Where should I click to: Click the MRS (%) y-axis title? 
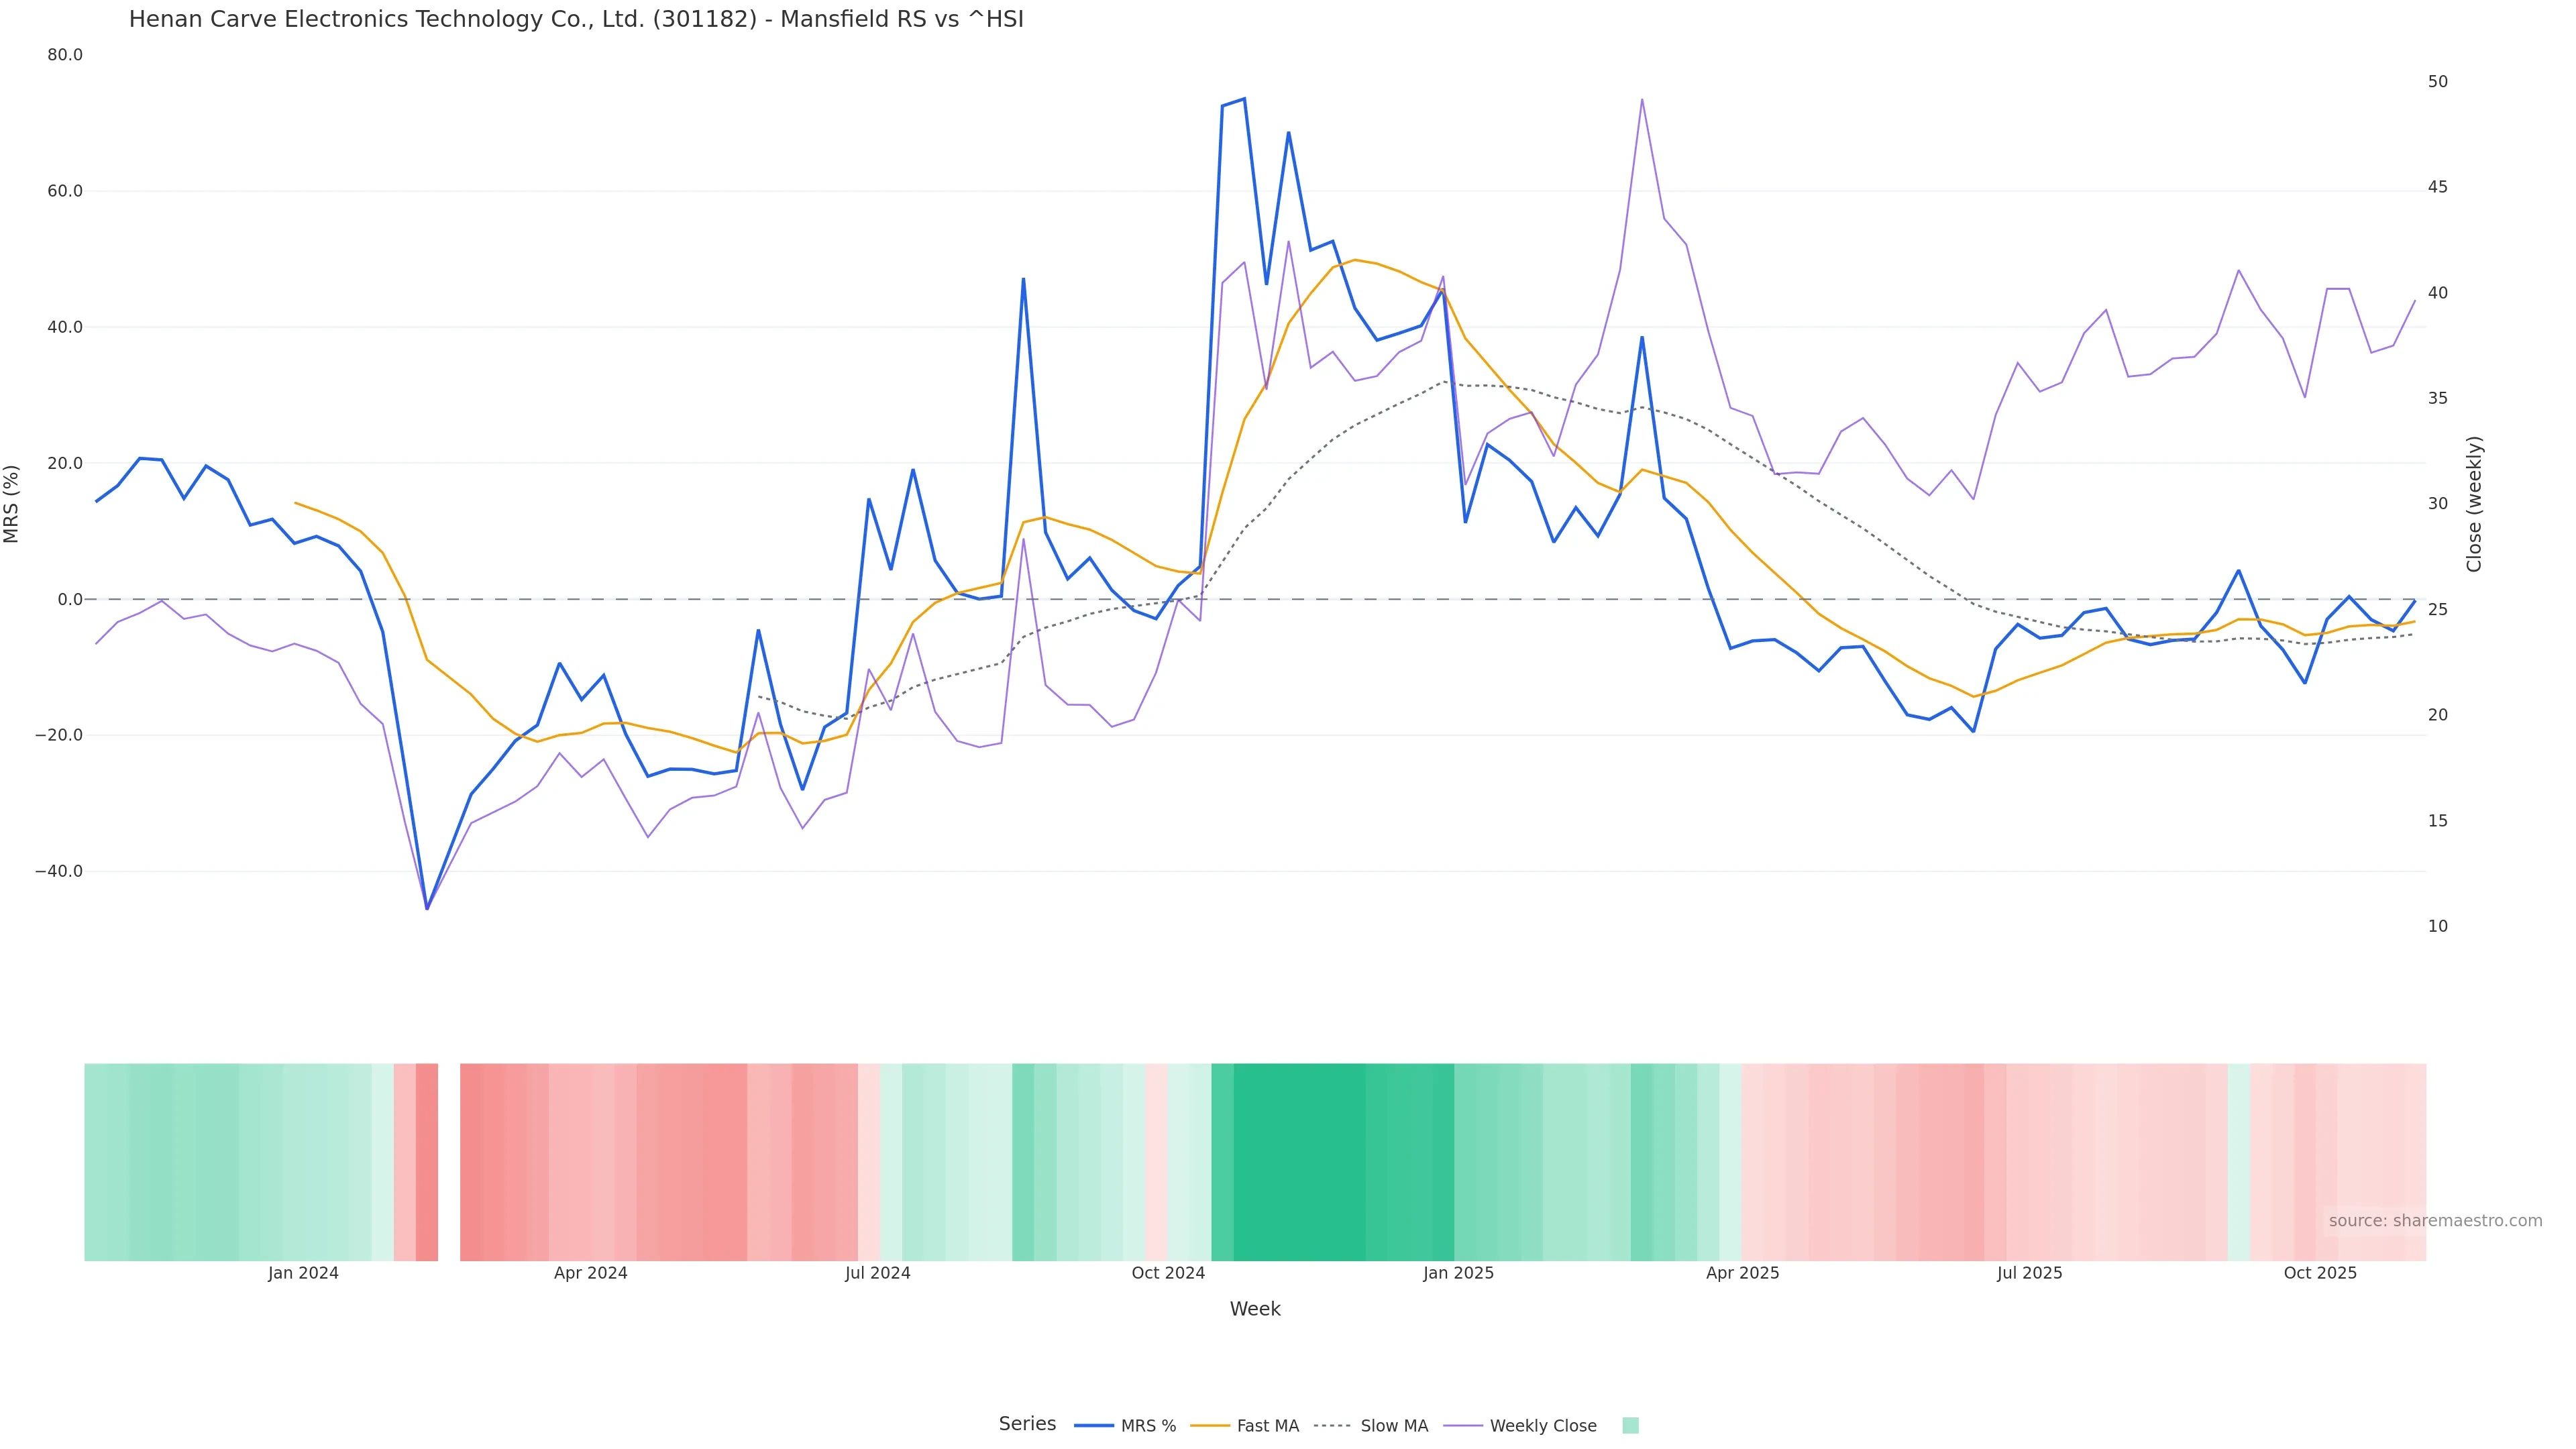pyautogui.click(x=12, y=504)
